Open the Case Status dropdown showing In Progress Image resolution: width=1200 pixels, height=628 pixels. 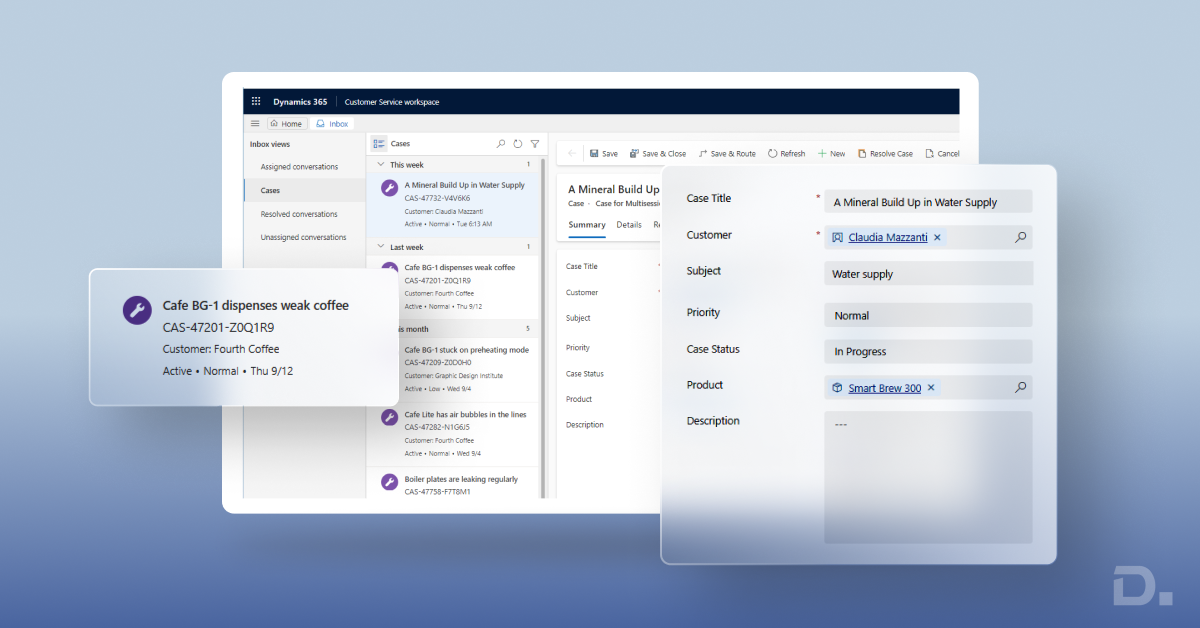click(927, 352)
